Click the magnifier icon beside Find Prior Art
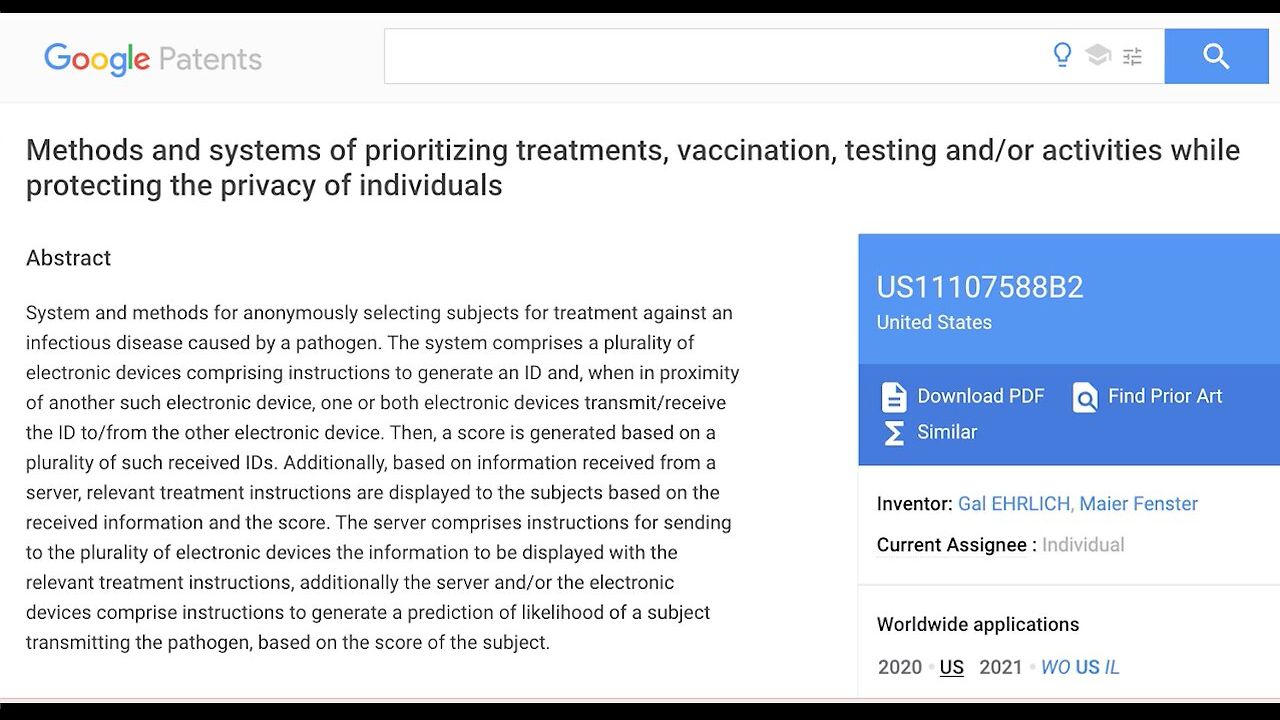This screenshot has width=1280, height=720. click(1085, 397)
